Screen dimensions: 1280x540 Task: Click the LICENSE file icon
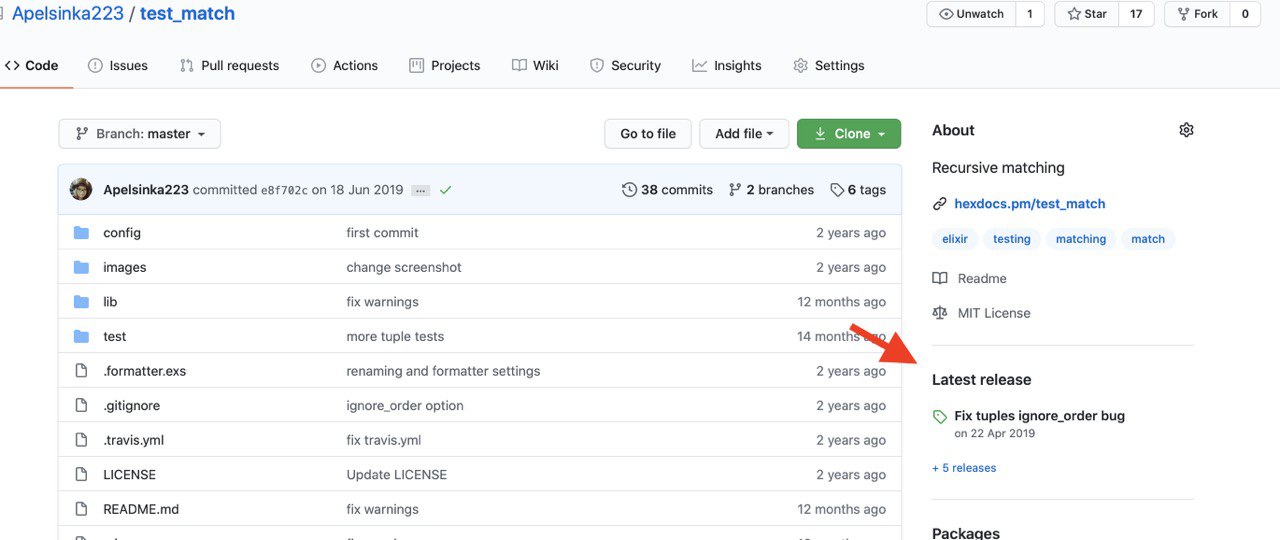pyautogui.click(x=81, y=475)
